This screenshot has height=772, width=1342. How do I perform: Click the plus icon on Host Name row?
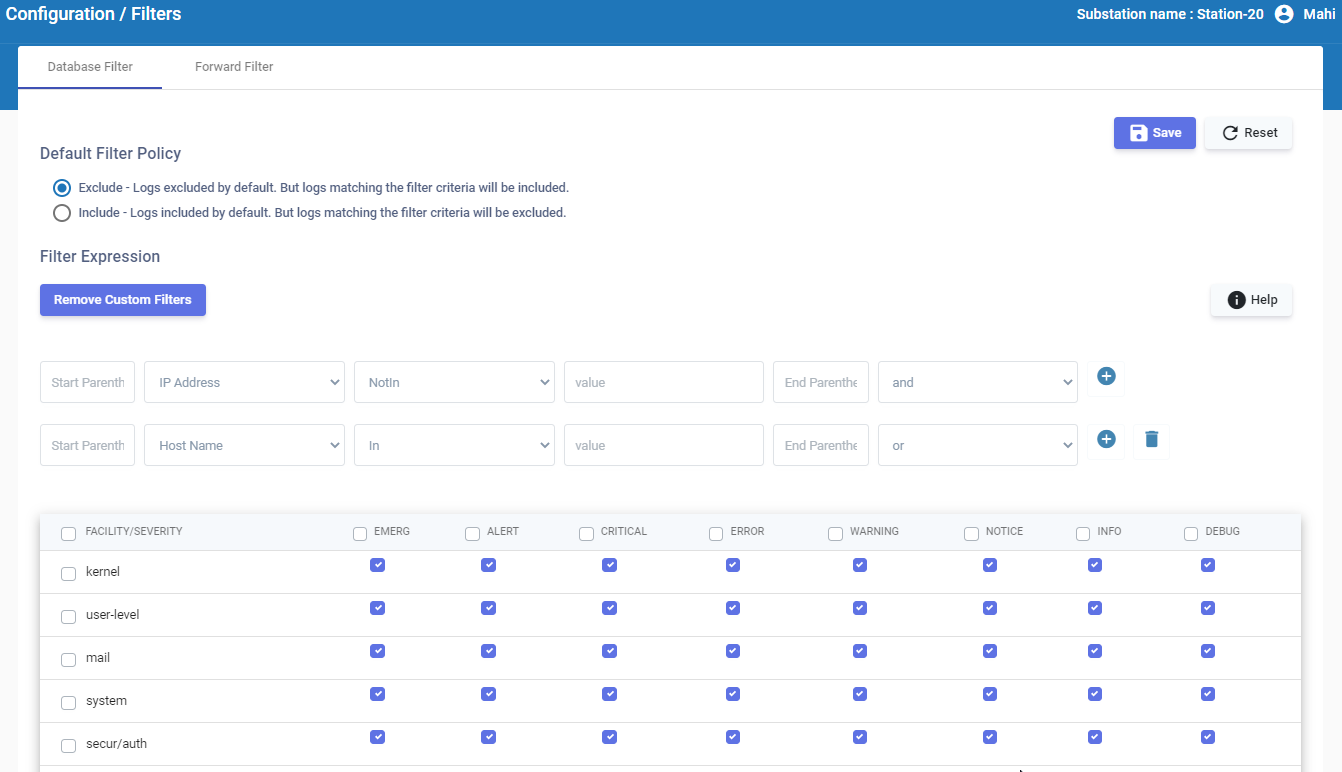point(1106,440)
